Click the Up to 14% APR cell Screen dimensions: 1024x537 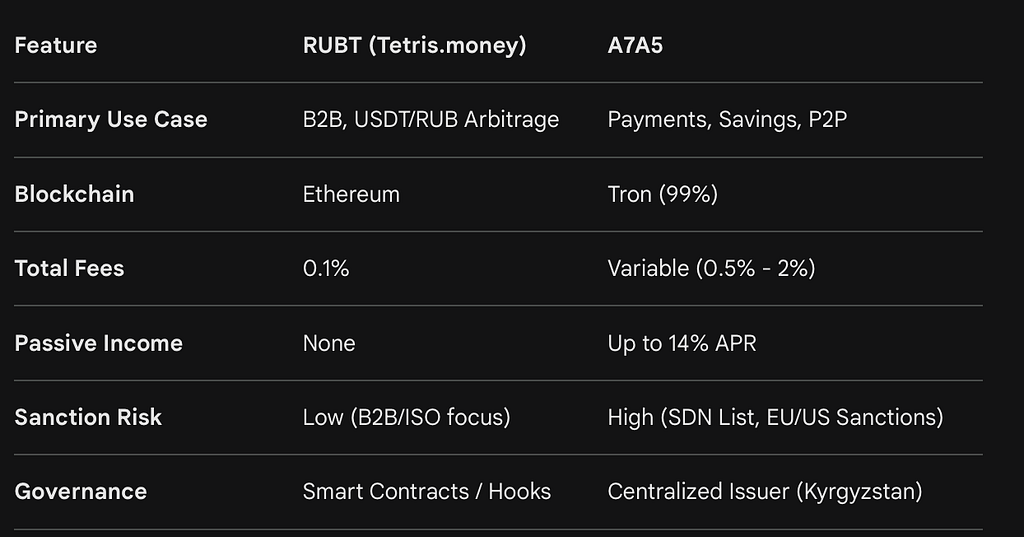[x=681, y=343]
